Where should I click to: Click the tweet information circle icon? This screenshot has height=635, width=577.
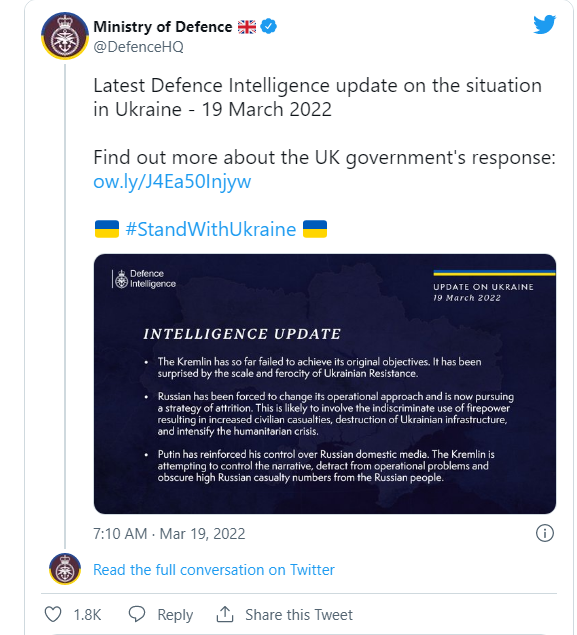coord(545,533)
